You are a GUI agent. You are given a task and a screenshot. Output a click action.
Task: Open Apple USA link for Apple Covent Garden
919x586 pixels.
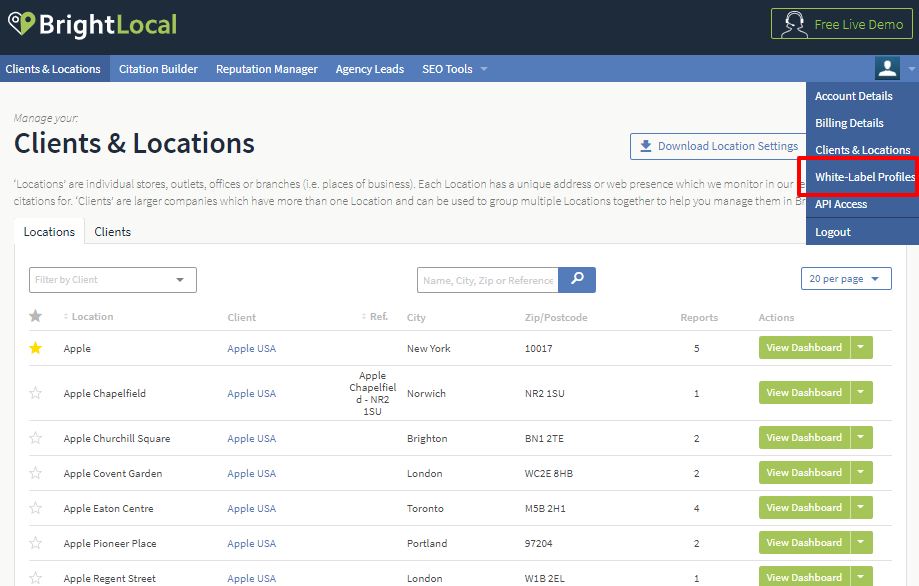[251, 473]
